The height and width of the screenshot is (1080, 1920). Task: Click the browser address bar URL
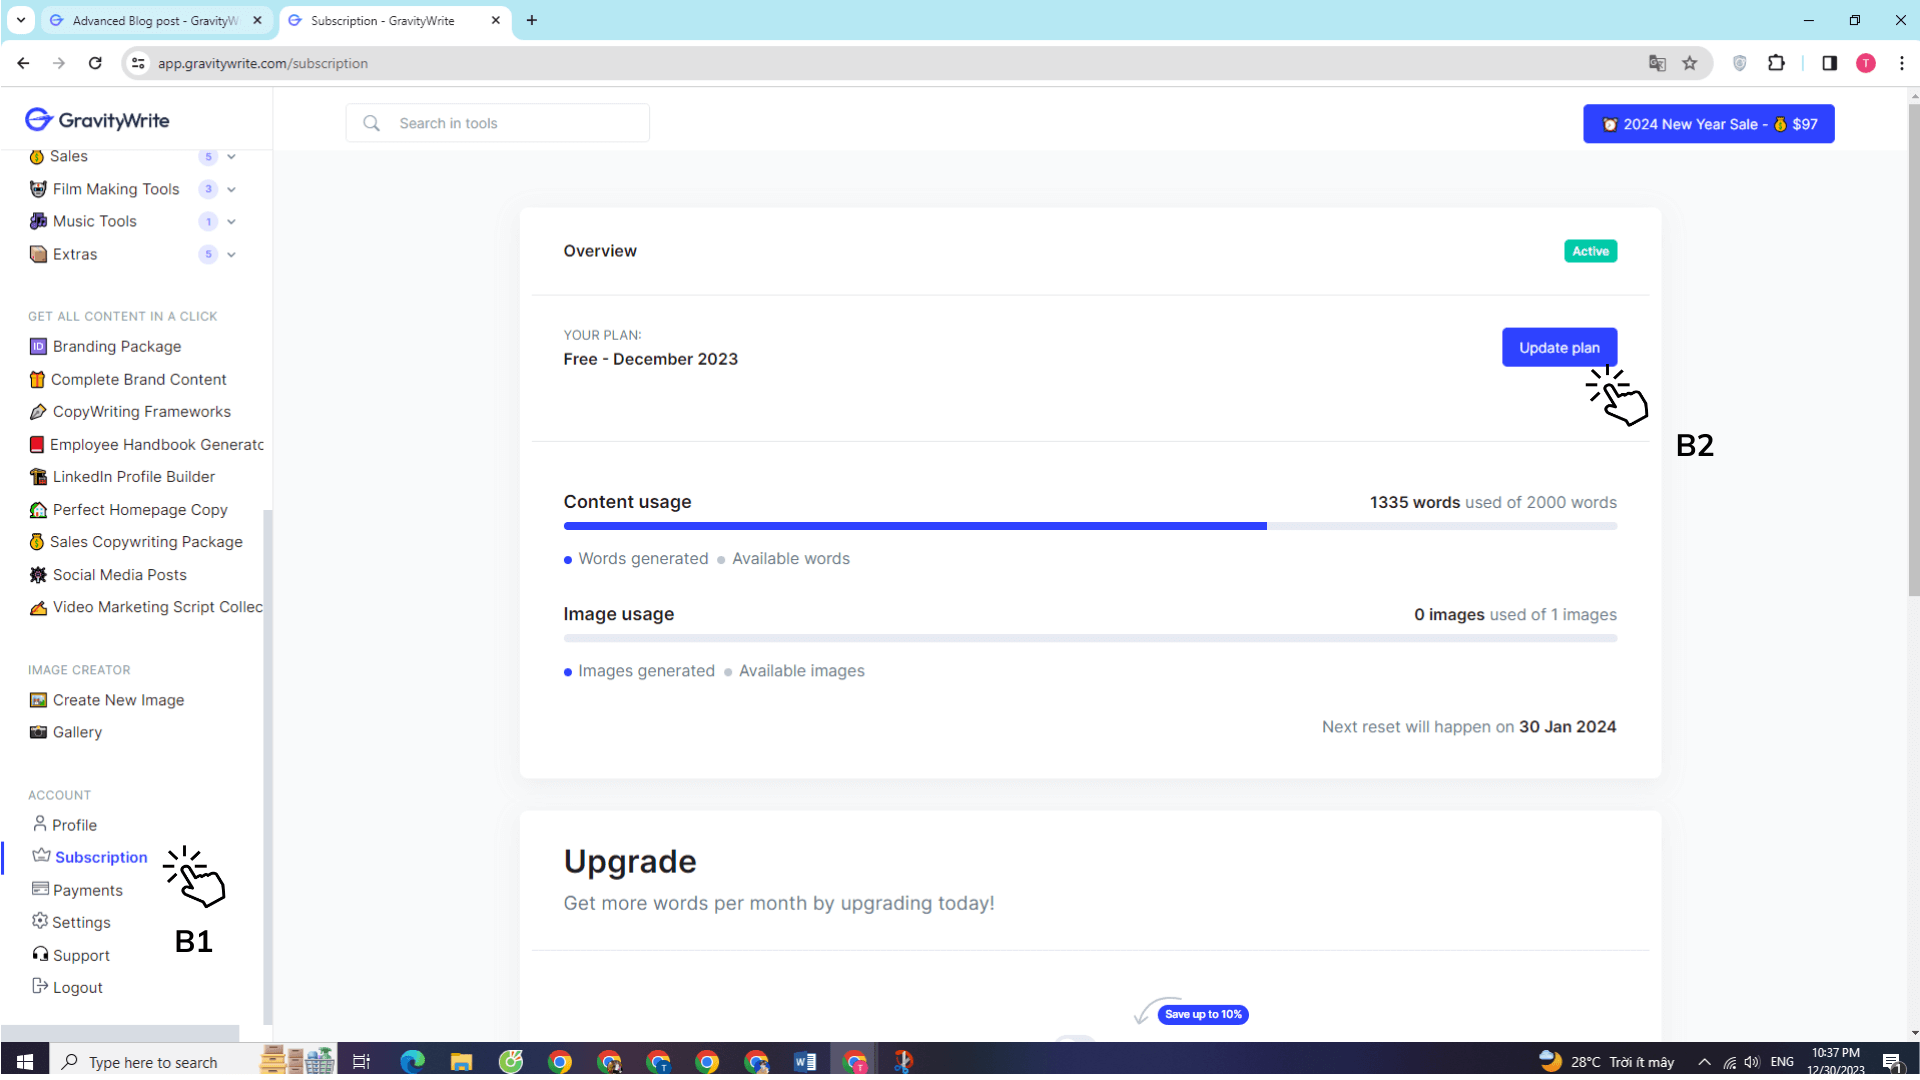tap(263, 63)
